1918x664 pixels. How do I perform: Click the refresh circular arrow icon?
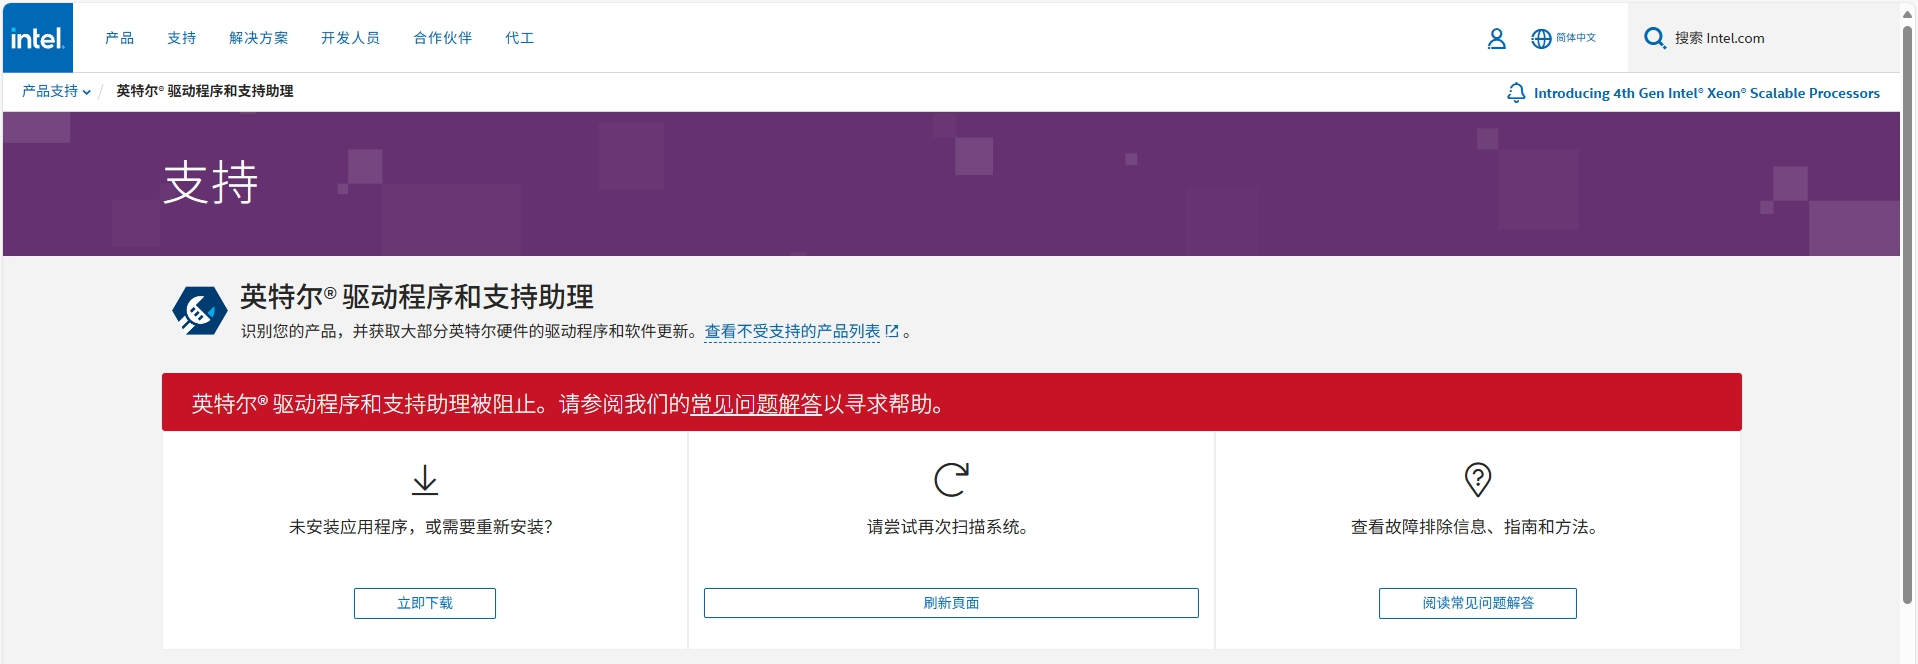coord(951,480)
